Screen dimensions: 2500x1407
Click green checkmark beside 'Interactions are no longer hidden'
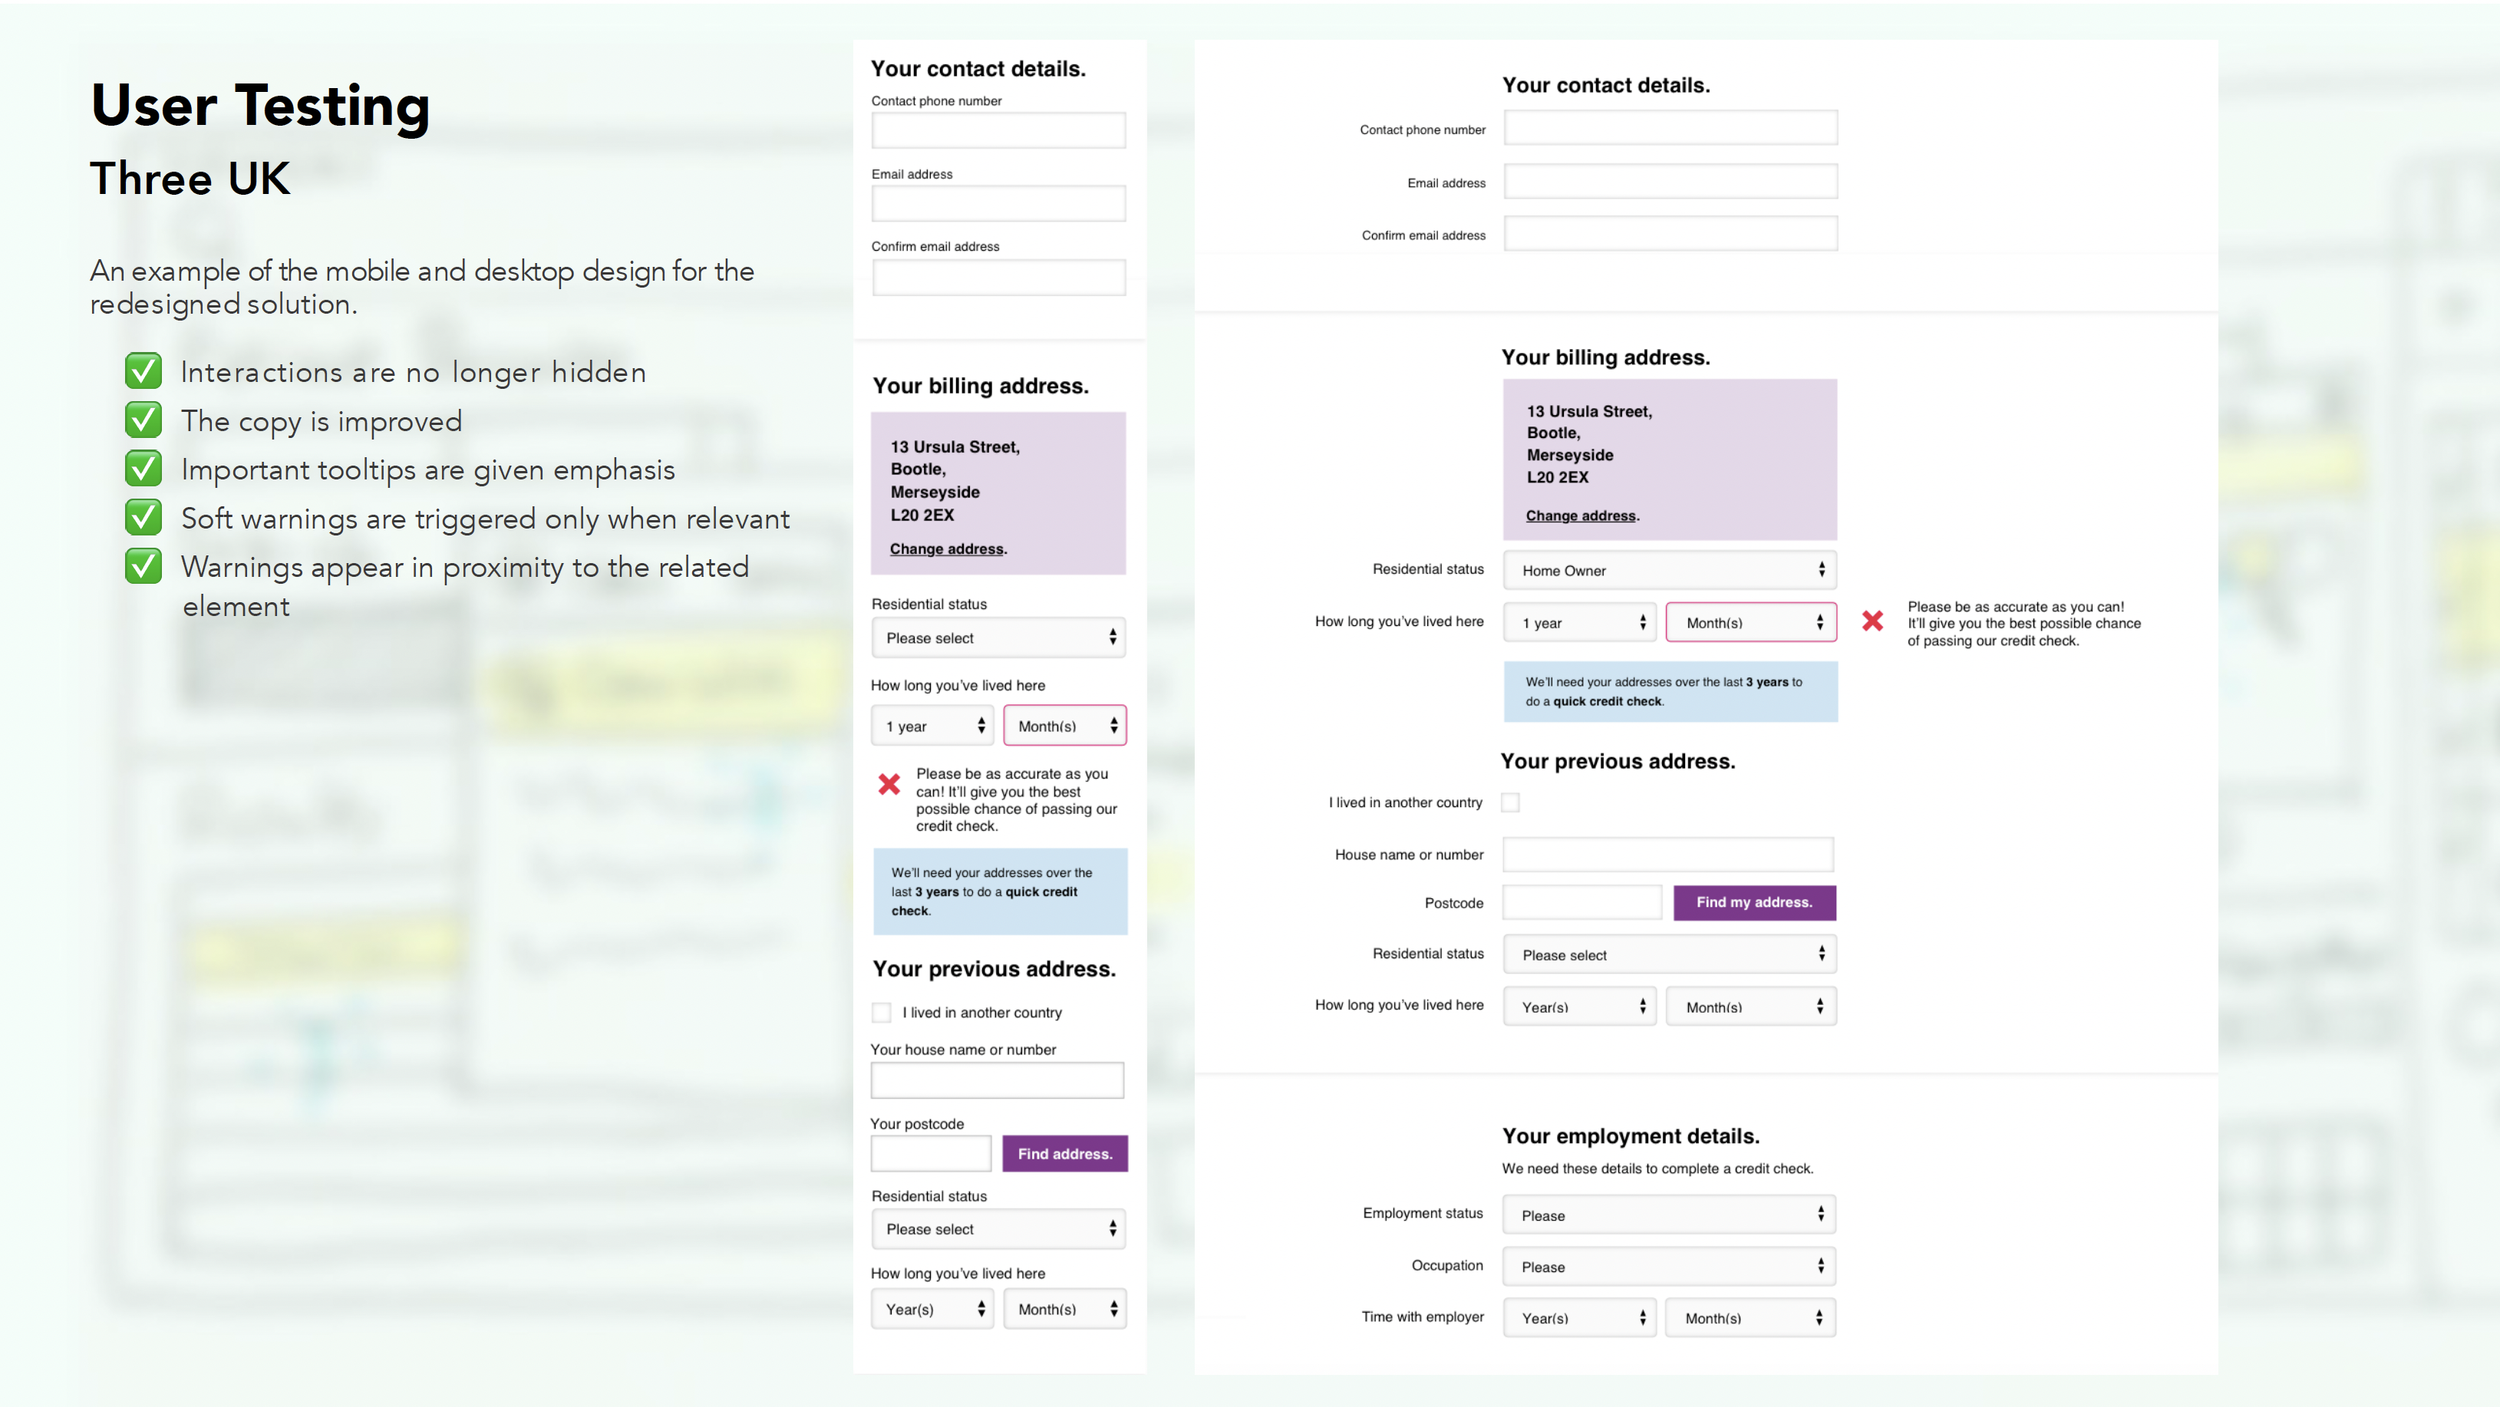(x=144, y=371)
